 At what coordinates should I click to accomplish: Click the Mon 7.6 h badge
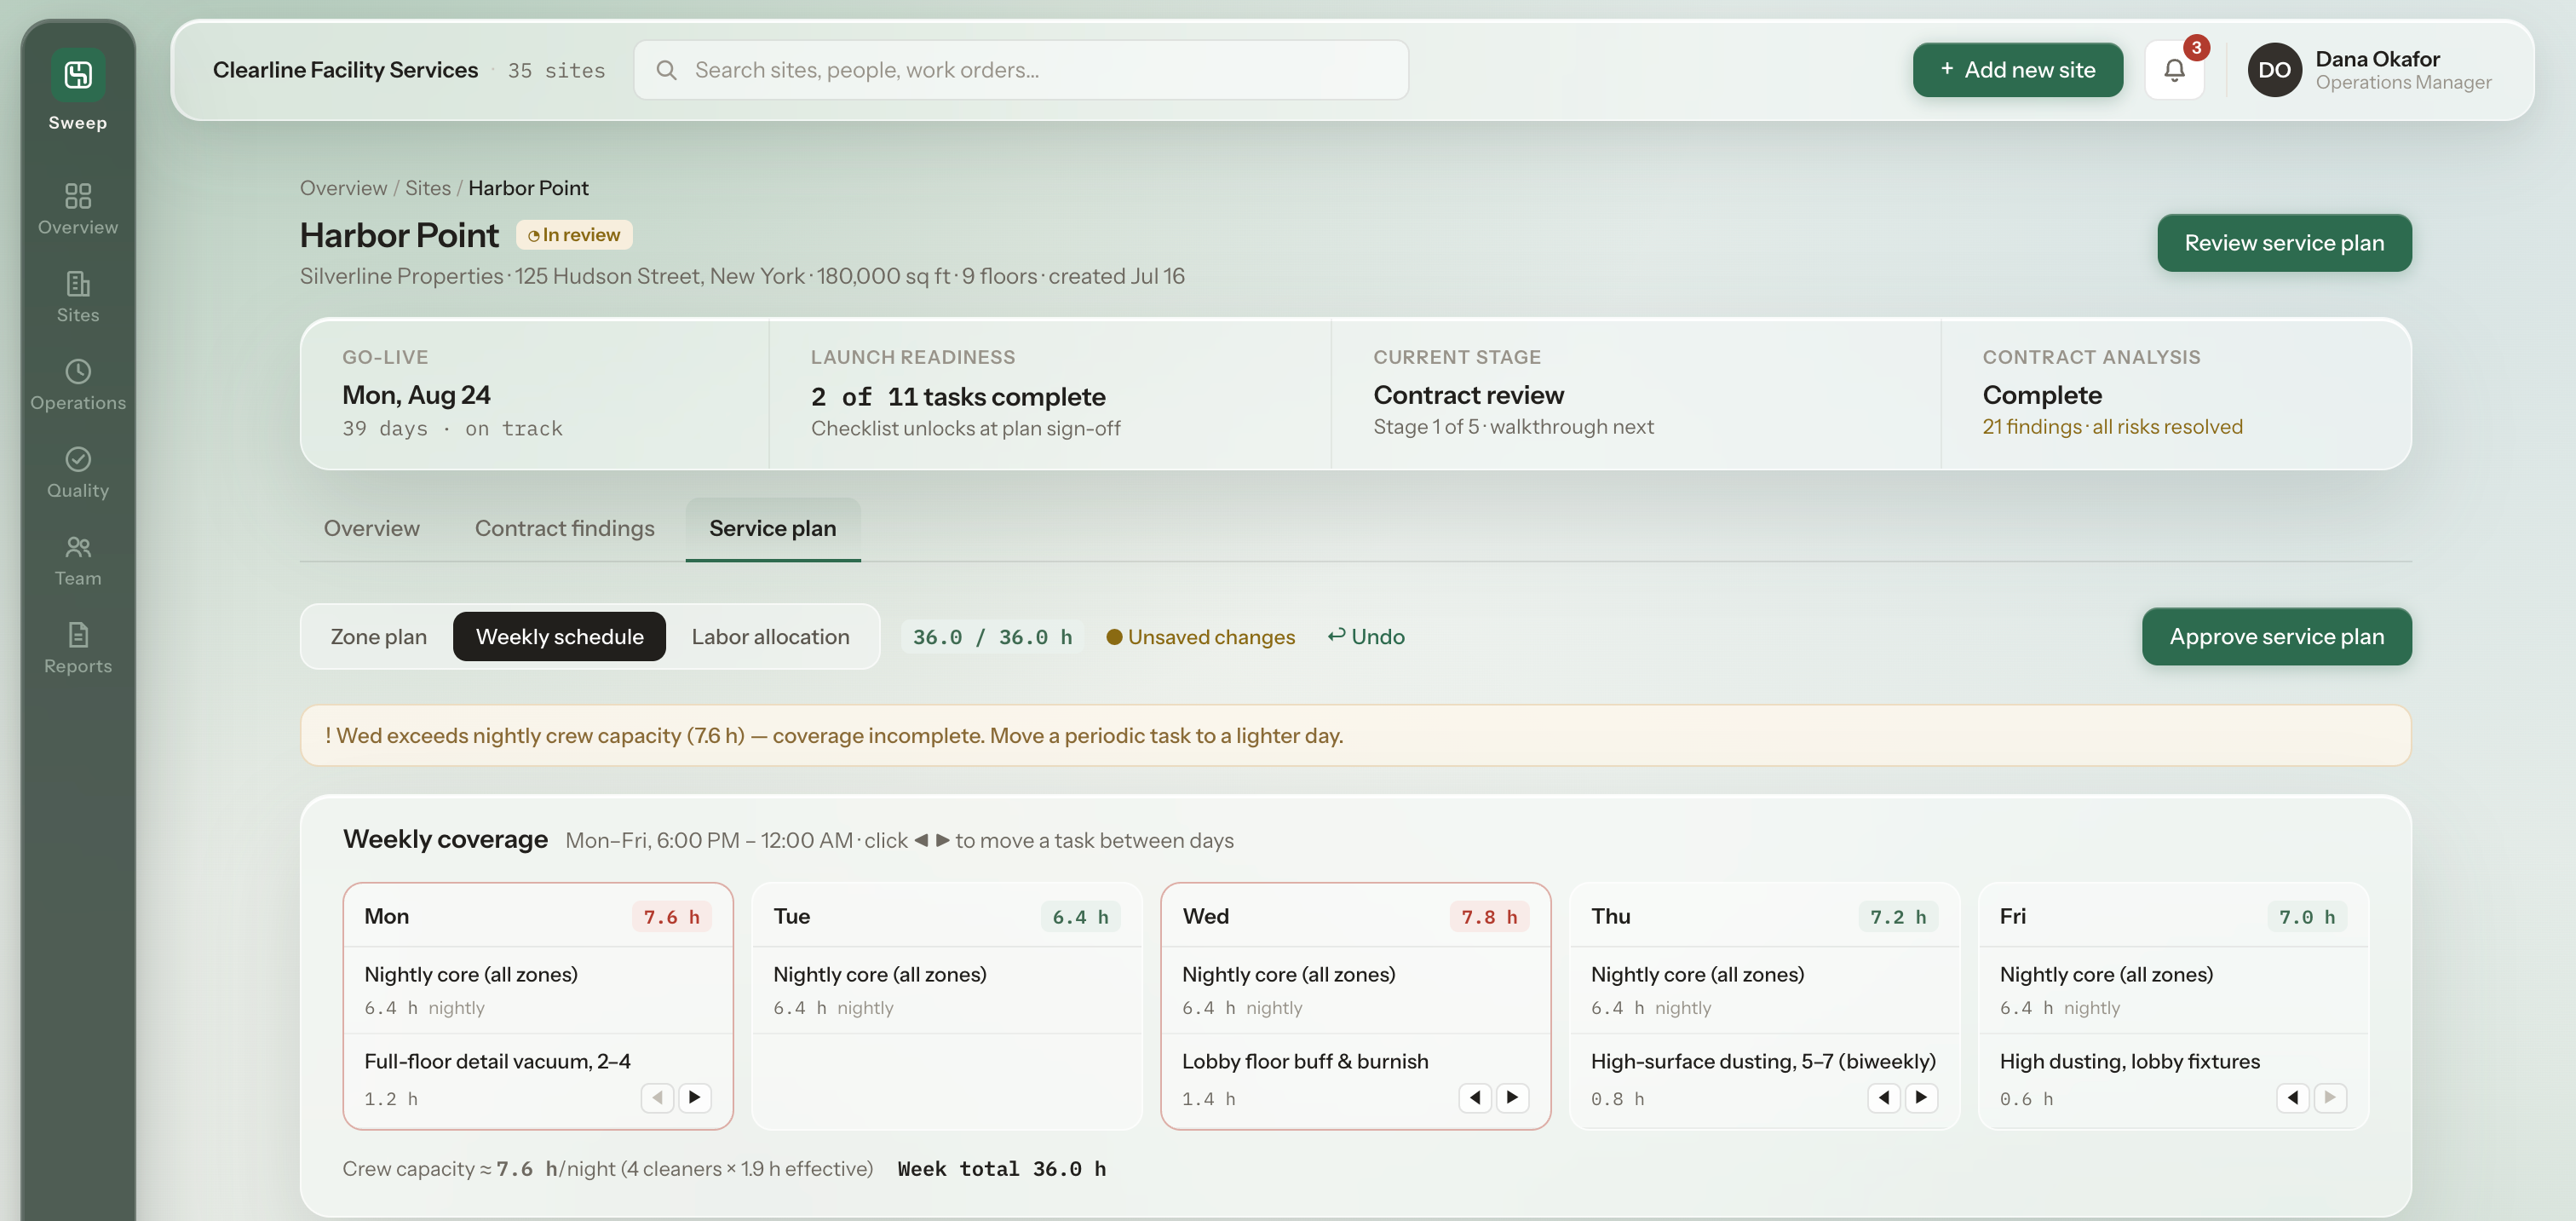(671, 917)
